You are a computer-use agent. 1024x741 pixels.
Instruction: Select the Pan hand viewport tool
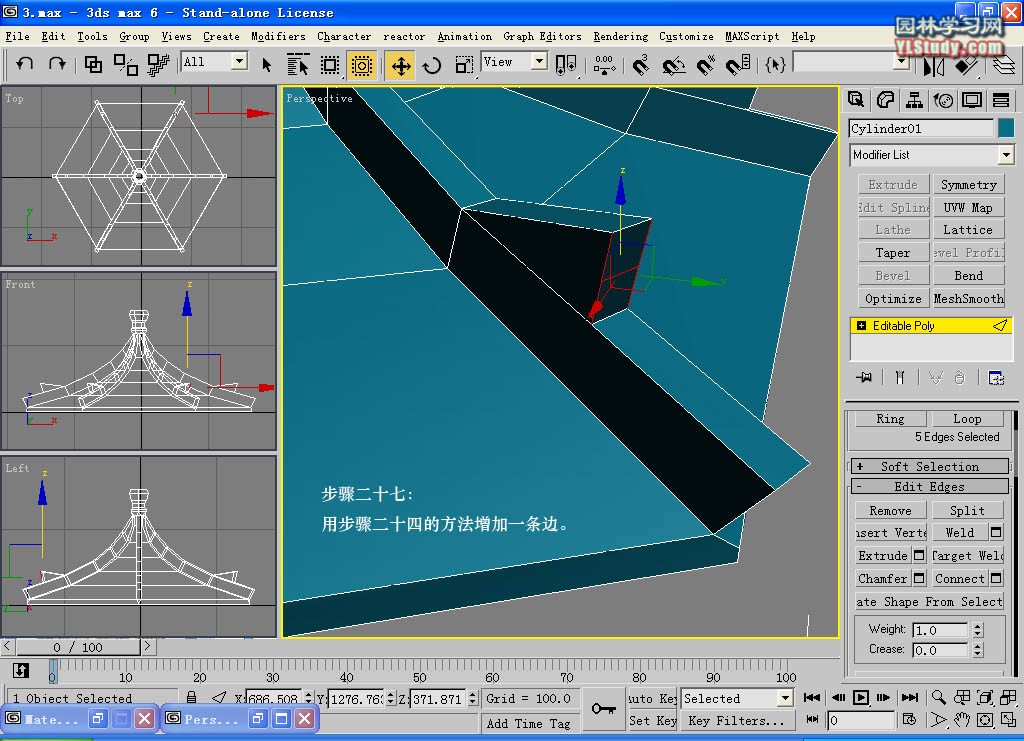point(961,720)
